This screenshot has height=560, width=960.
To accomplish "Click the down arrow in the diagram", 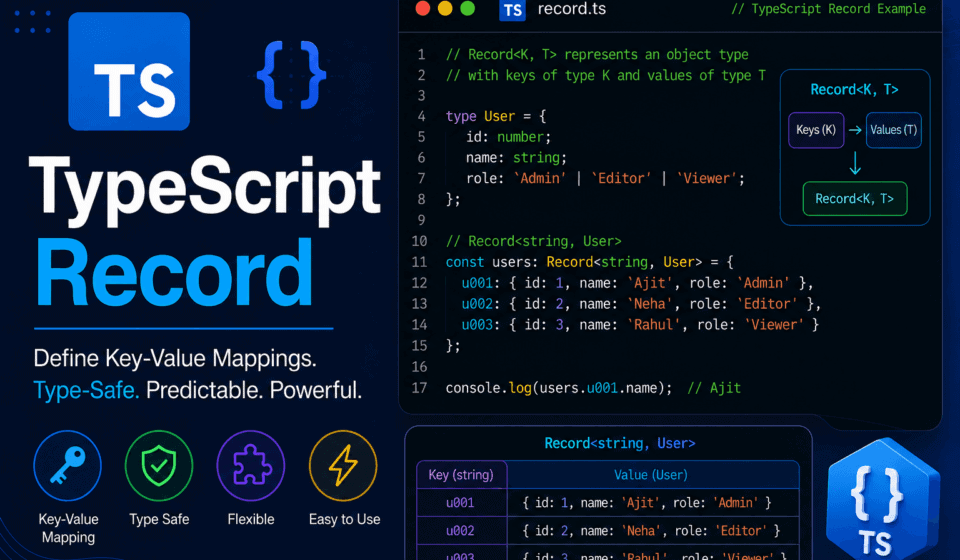I will click(x=855, y=164).
